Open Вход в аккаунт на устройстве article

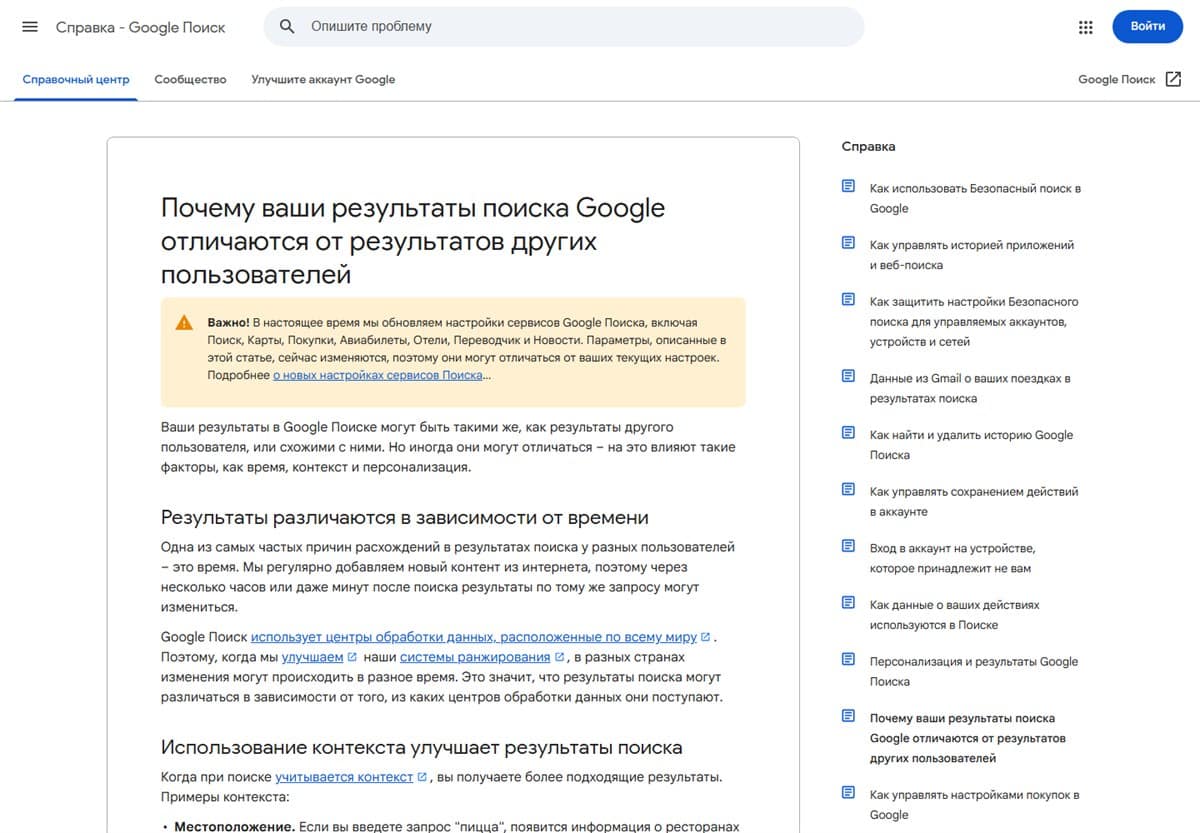tap(952, 558)
